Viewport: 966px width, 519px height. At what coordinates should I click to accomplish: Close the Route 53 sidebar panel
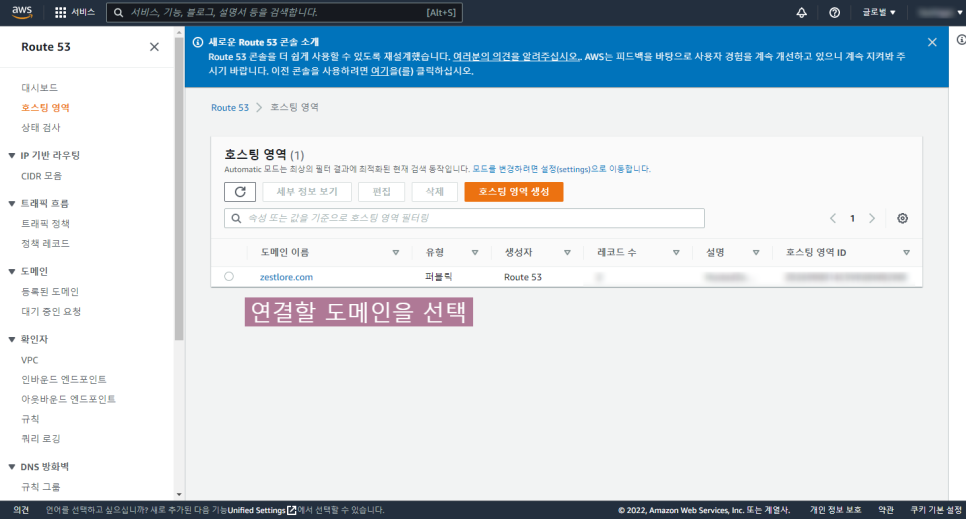point(154,47)
